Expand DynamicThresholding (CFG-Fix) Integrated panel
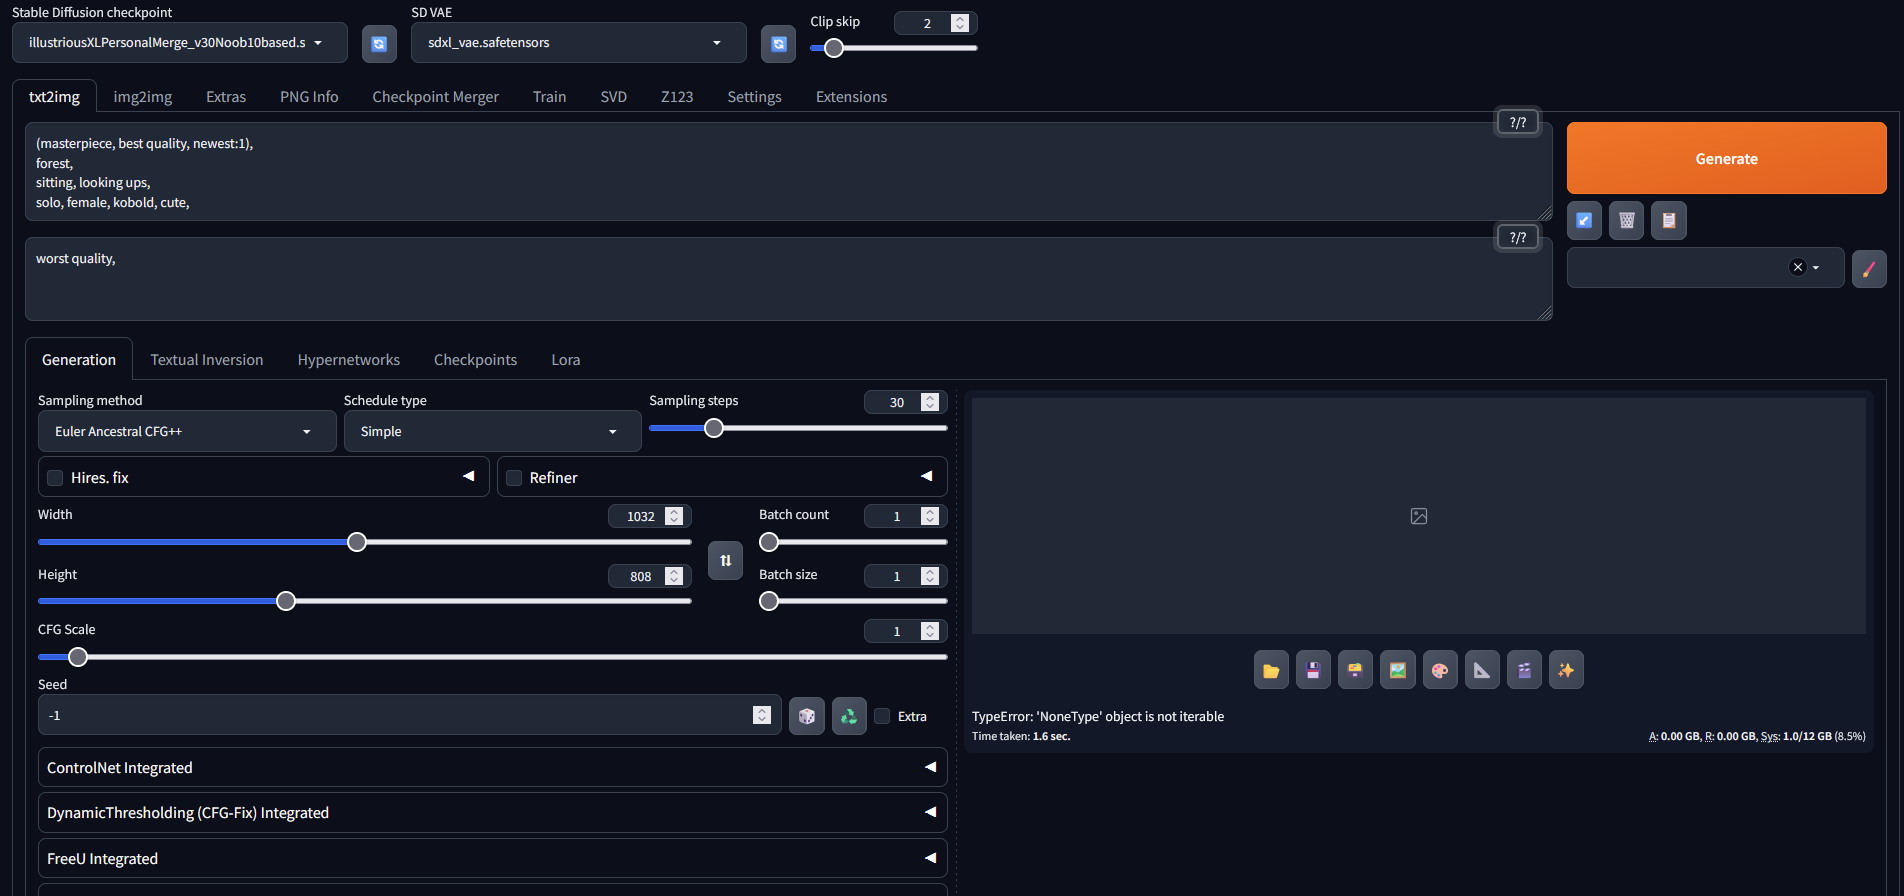 [492, 812]
